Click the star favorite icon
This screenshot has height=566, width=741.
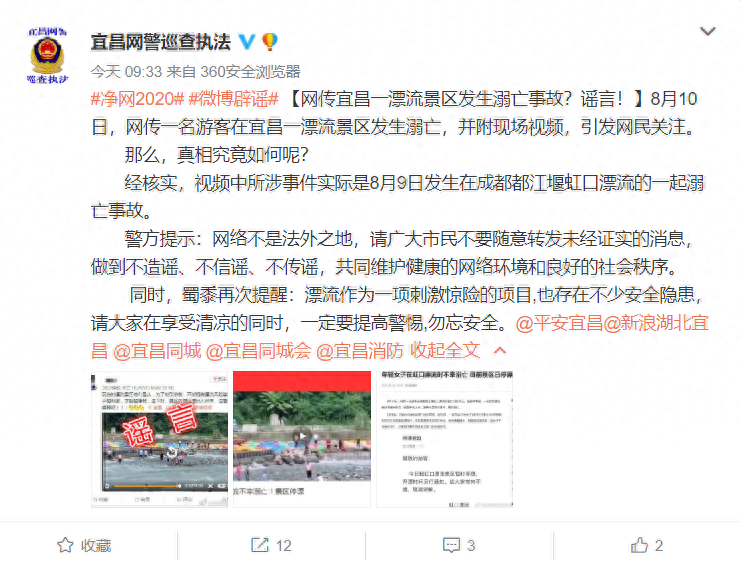65,545
